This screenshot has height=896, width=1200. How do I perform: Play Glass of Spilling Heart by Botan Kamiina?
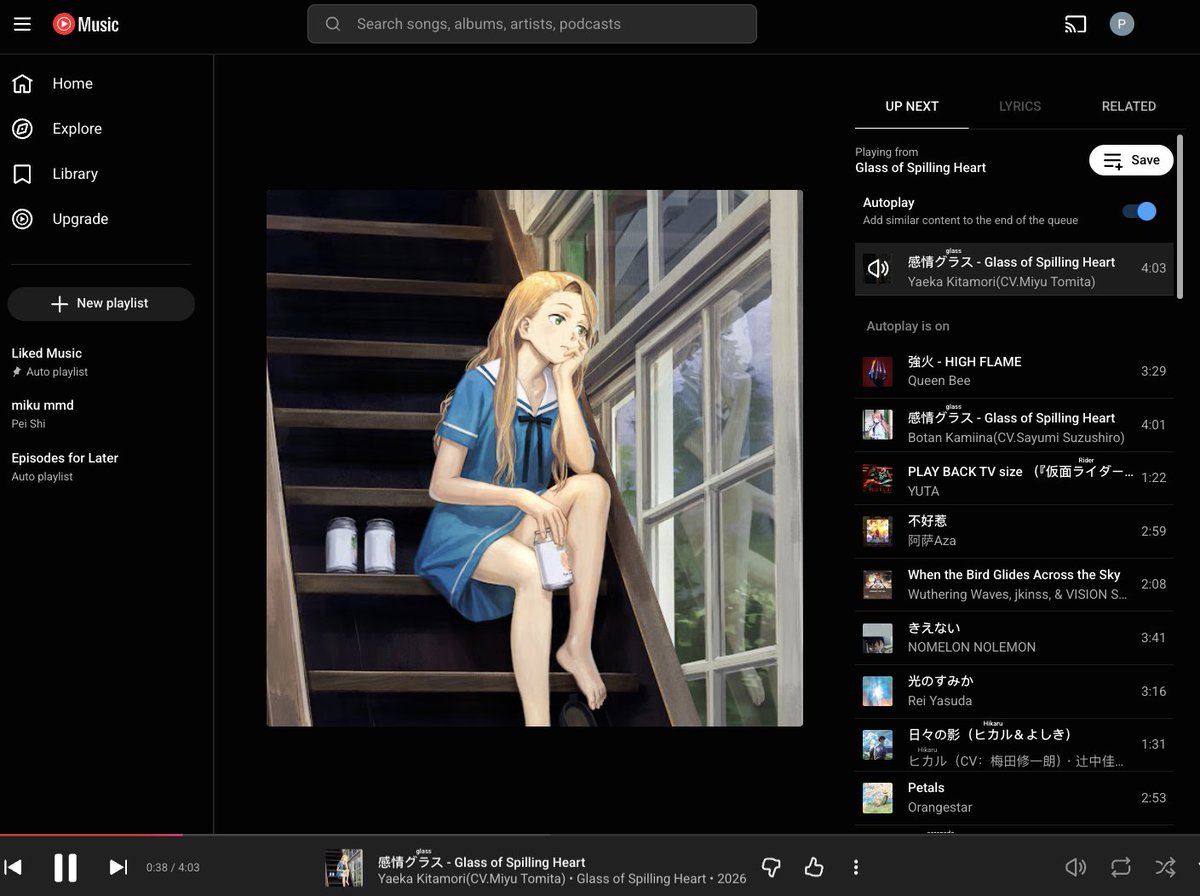coord(1014,424)
